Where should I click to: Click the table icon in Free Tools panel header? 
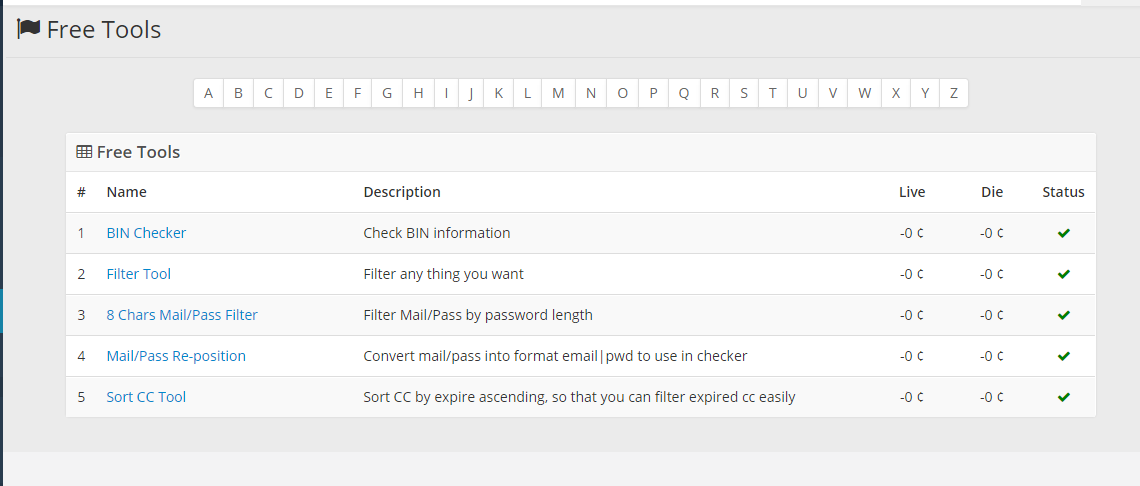click(x=84, y=152)
